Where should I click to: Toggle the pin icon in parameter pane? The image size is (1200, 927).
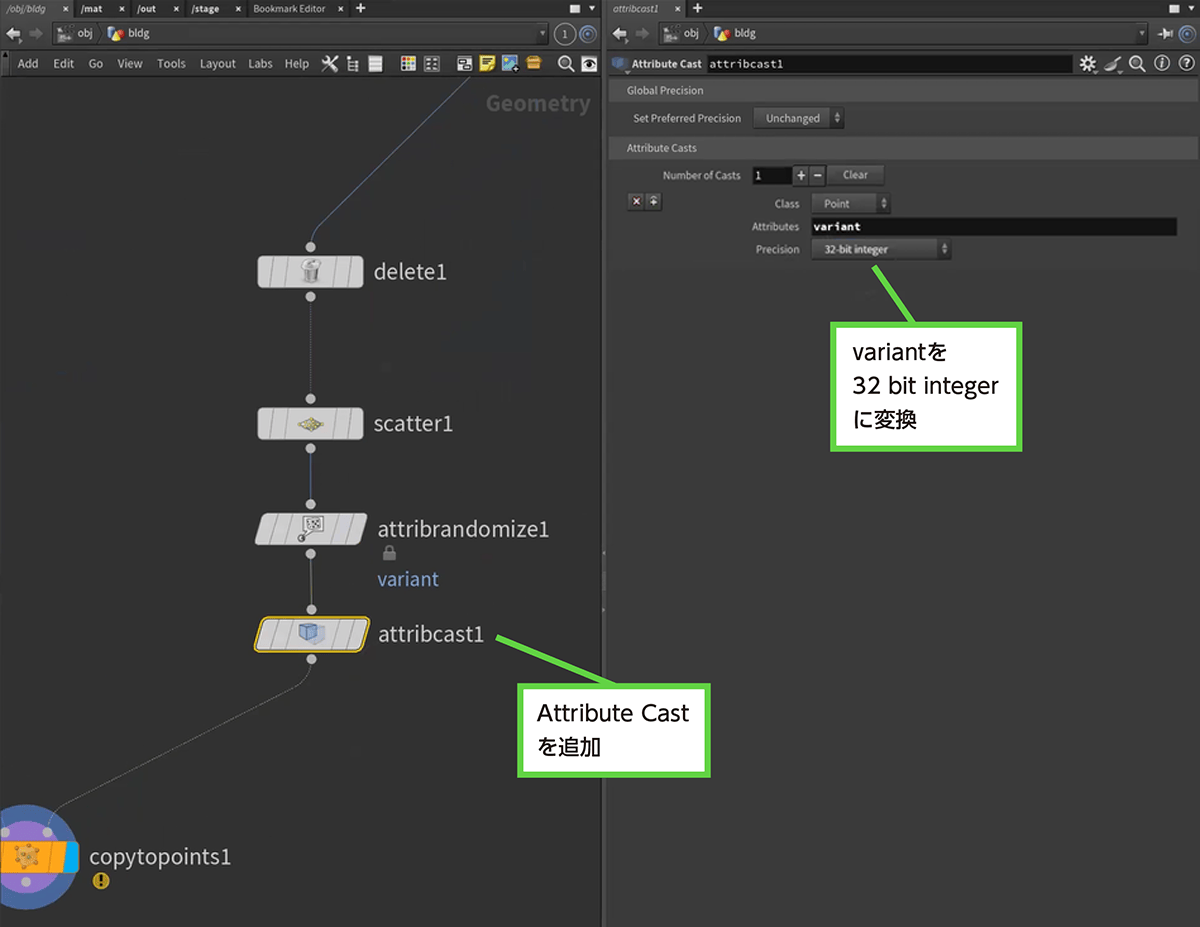coord(1165,33)
